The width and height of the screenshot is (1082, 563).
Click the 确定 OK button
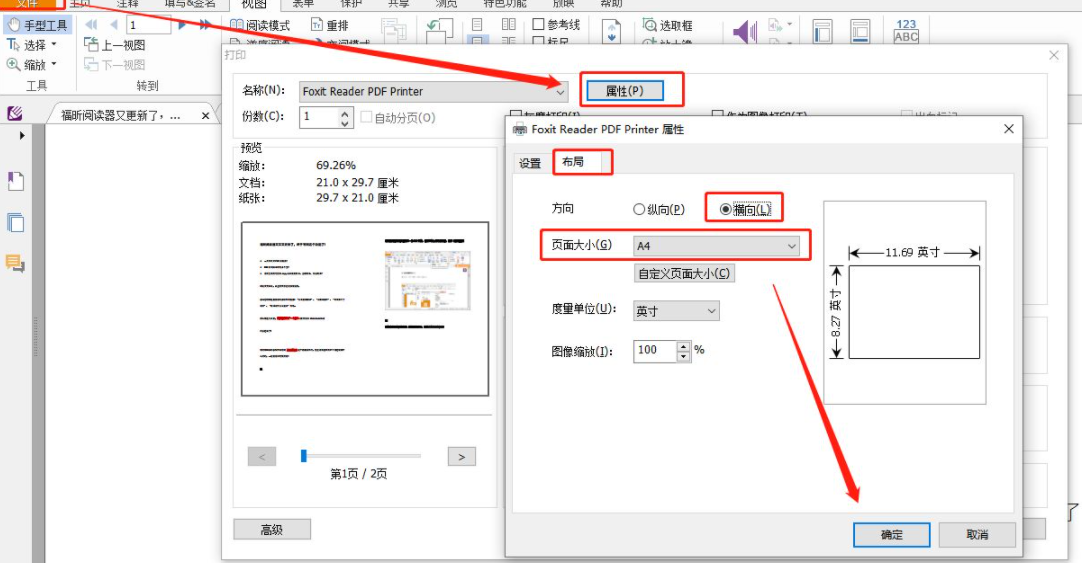(x=891, y=535)
